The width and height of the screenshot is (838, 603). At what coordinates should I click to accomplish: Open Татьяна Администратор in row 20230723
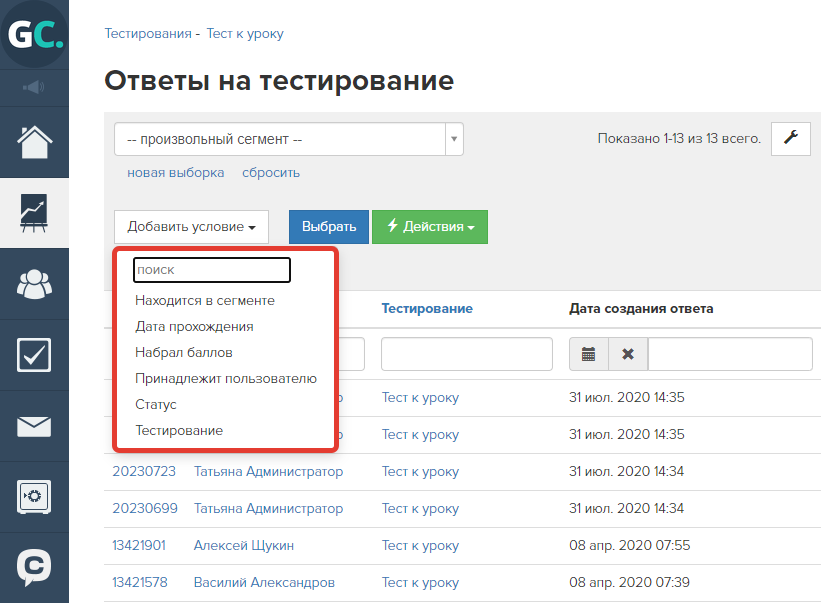click(x=268, y=471)
